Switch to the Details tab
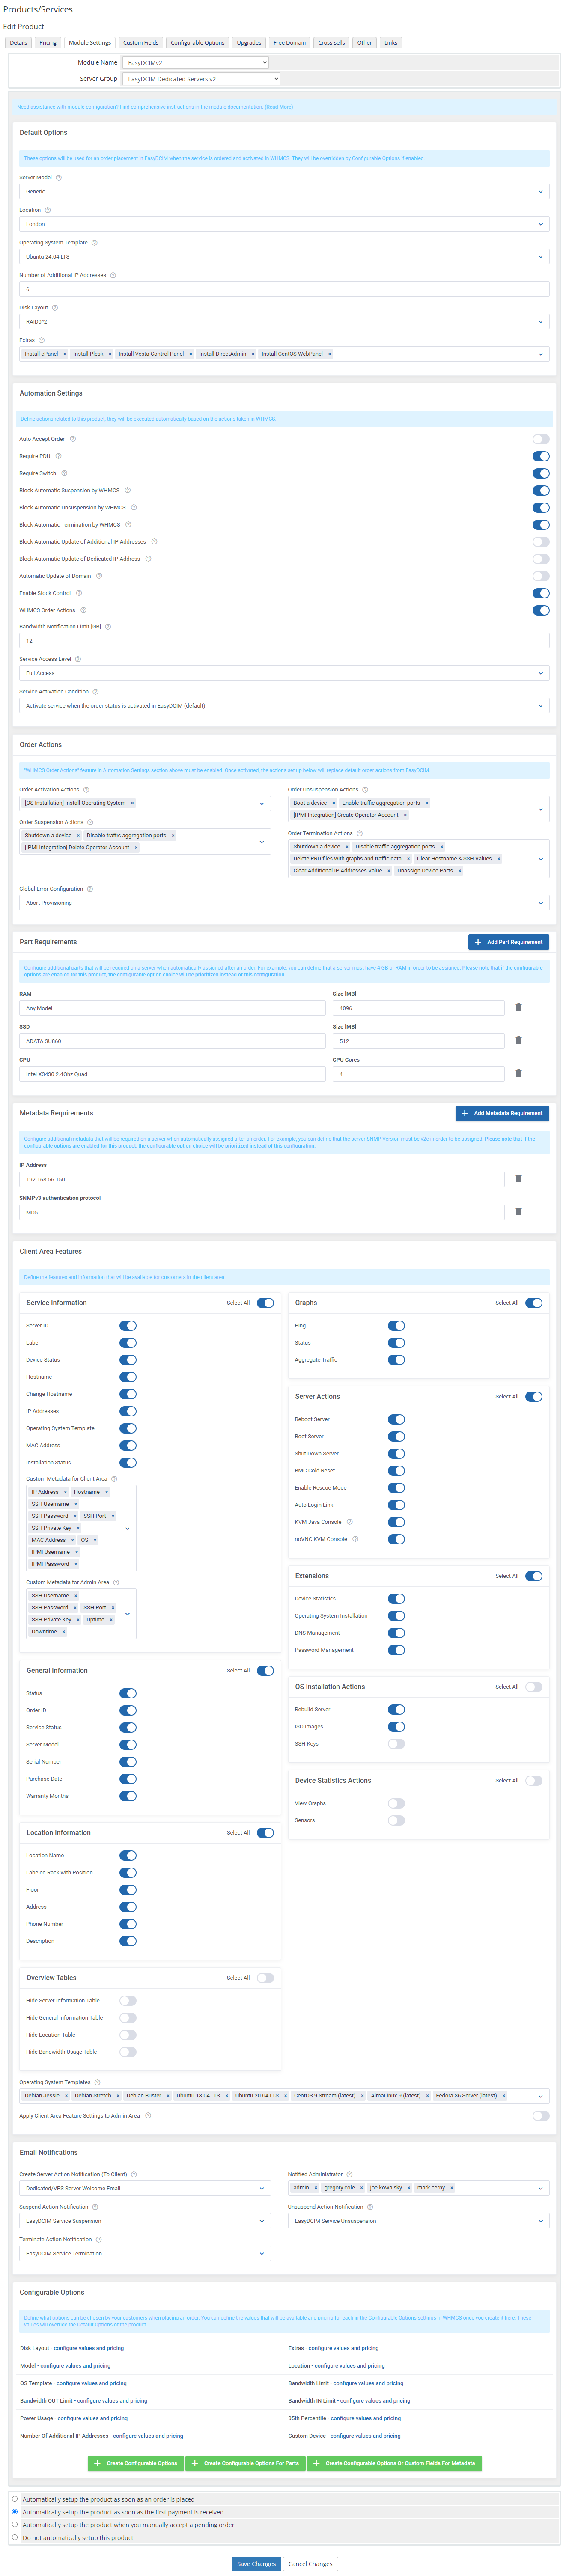The width and height of the screenshot is (569, 2576). [x=19, y=43]
